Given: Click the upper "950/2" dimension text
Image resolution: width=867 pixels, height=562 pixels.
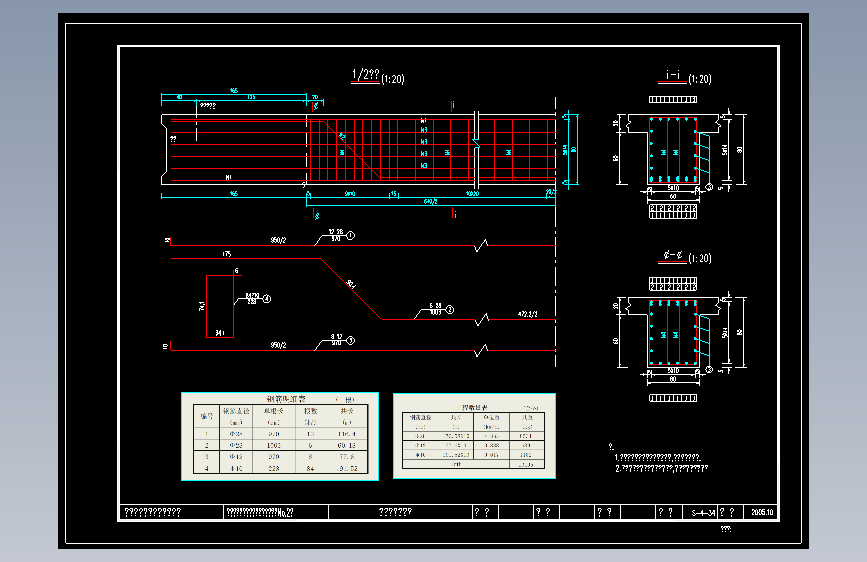Looking at the screenshot, I should click(x=278, y=241).
